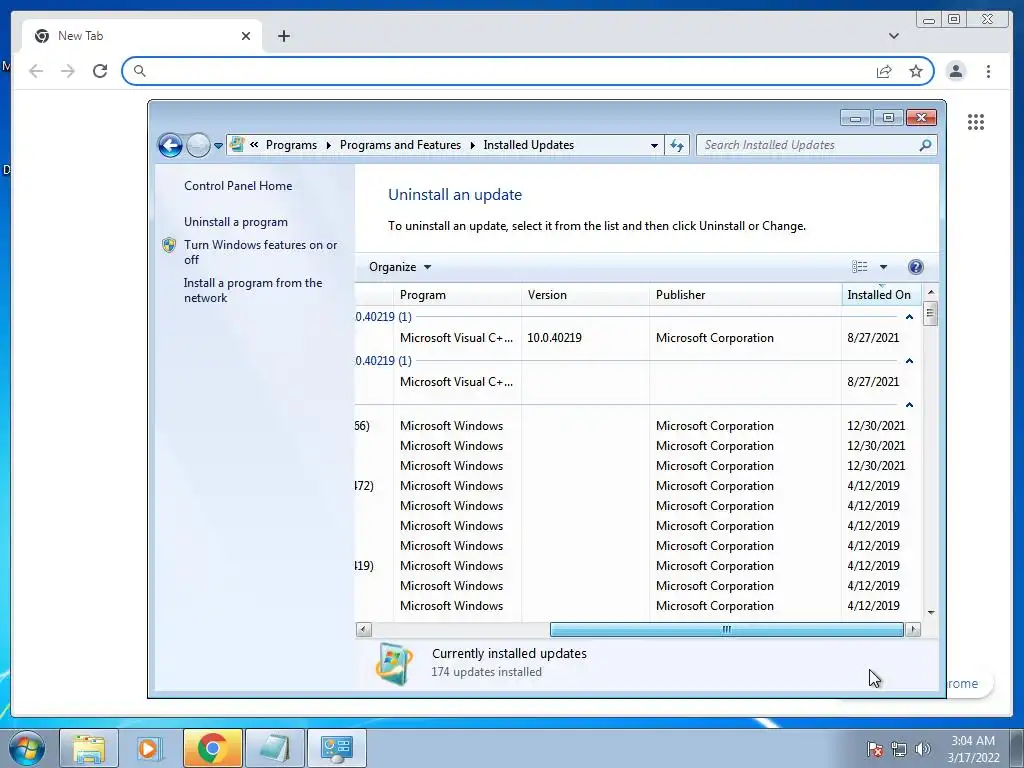
Task: Collapse the second 0.40219 (1) group
Action: click(x=909, y=360)
